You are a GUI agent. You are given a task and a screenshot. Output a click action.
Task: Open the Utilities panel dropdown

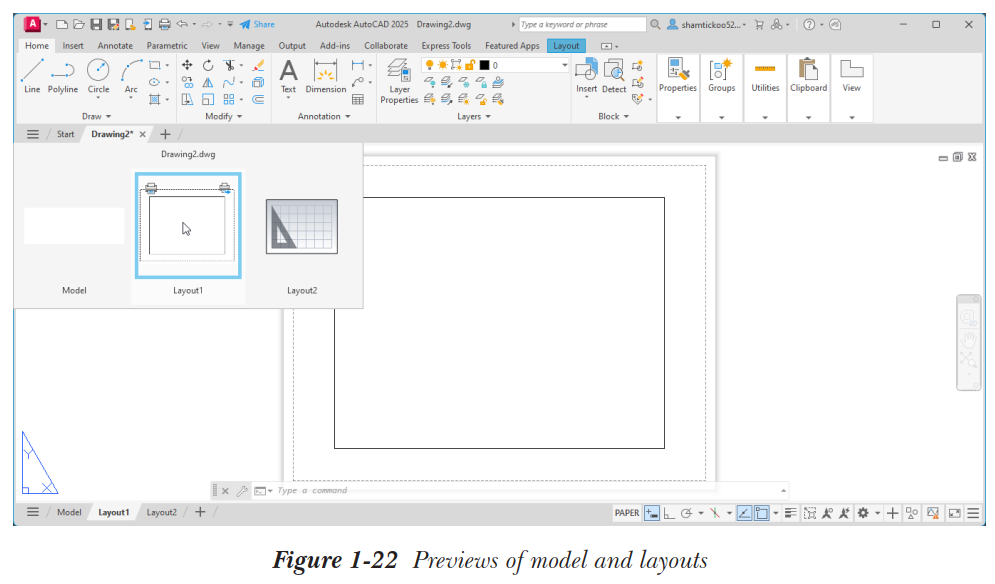765,117
